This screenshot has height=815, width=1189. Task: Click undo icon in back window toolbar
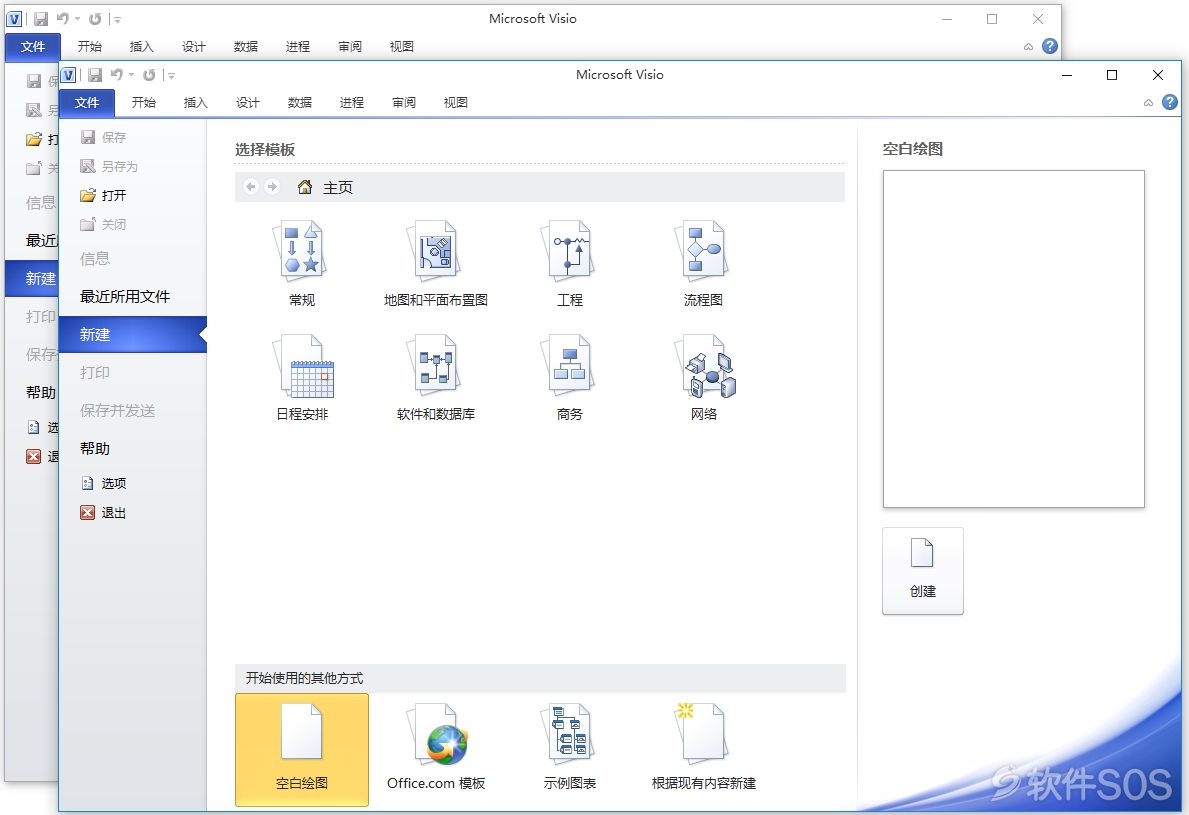[x=63, y=19]
